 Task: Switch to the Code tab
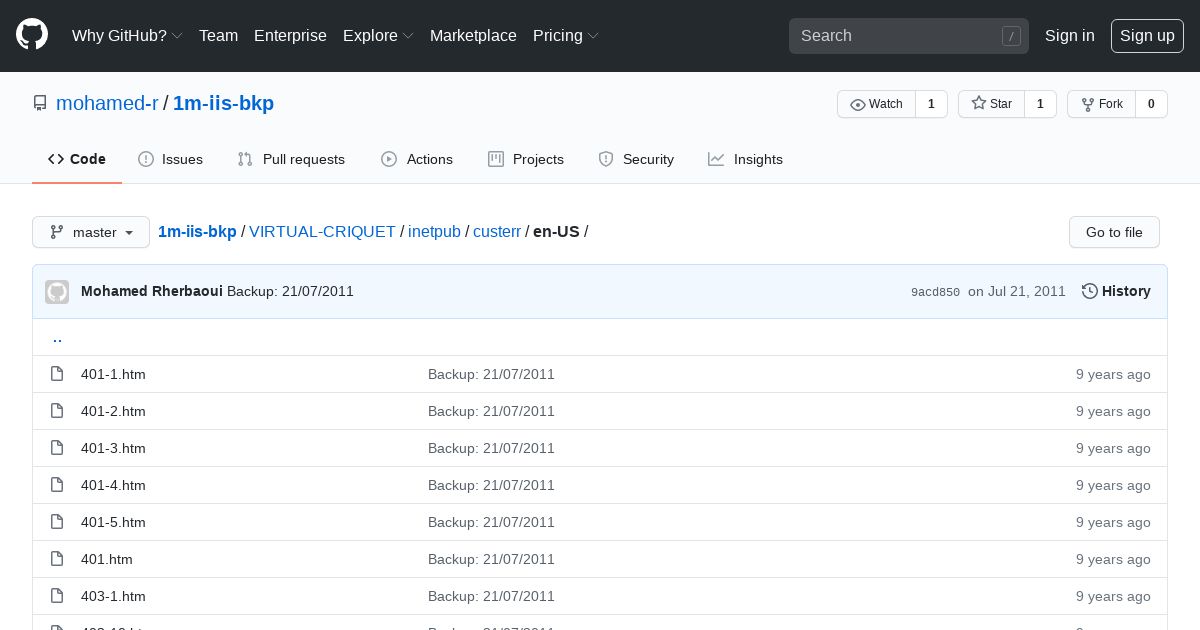tap(77, 159)
